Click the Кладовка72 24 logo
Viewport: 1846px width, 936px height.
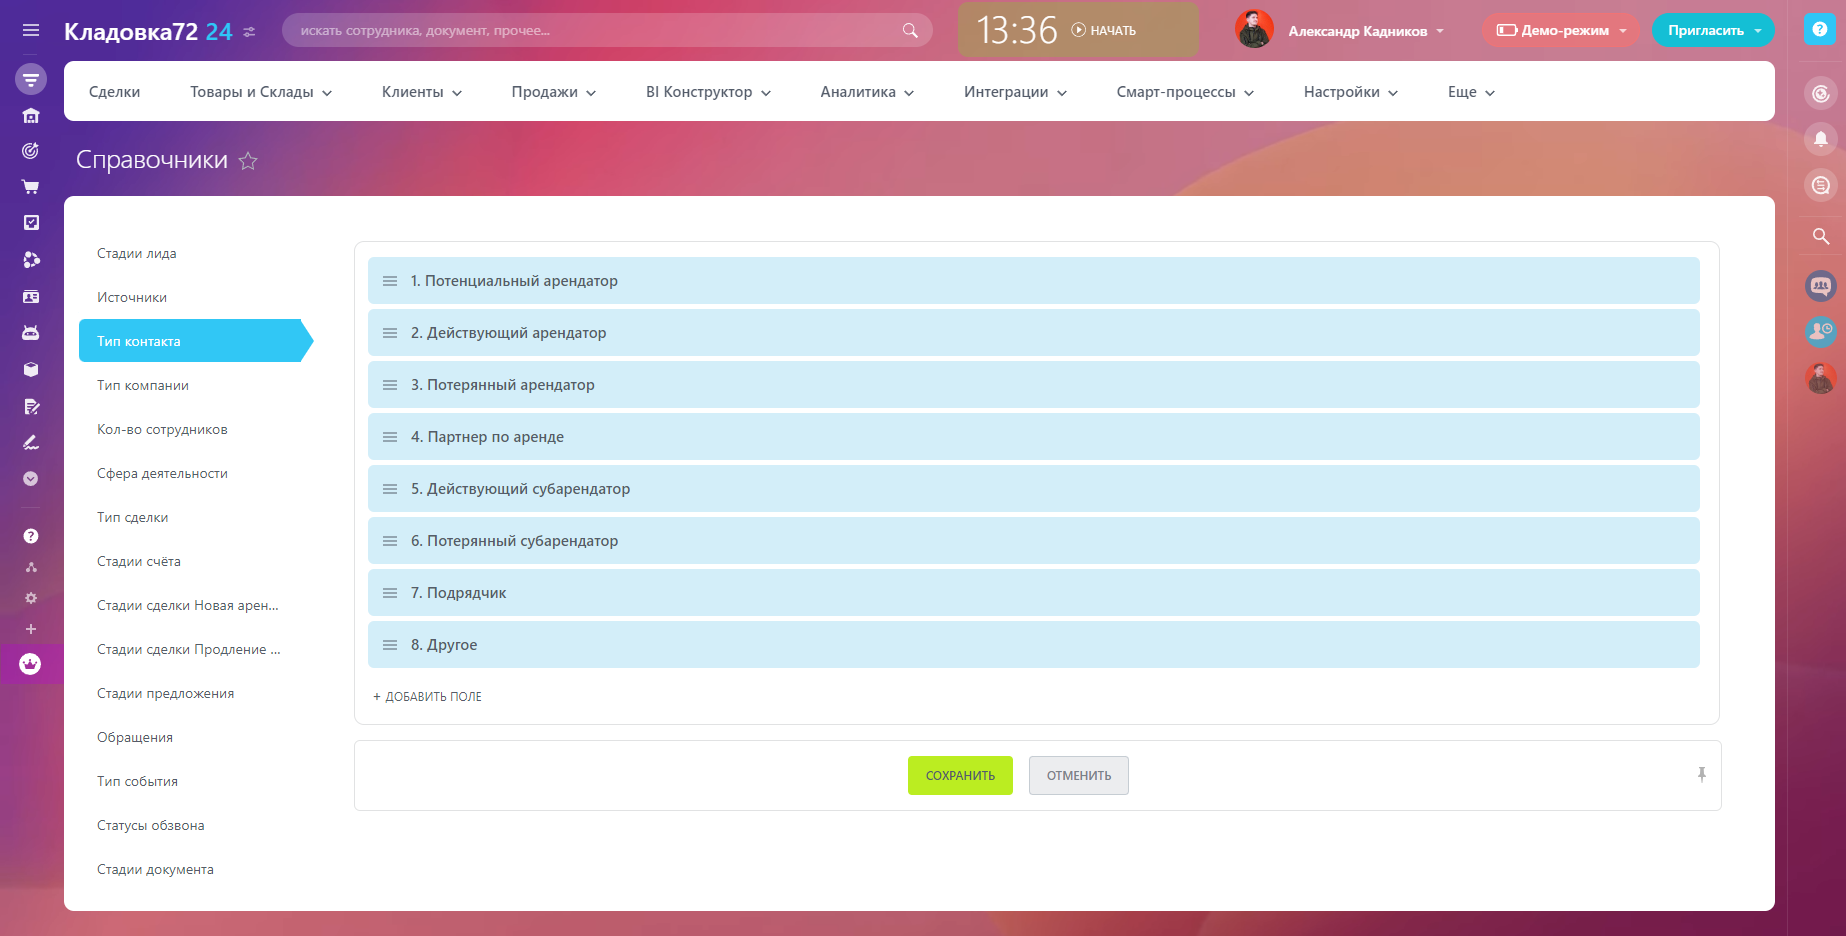coord(148,32)
